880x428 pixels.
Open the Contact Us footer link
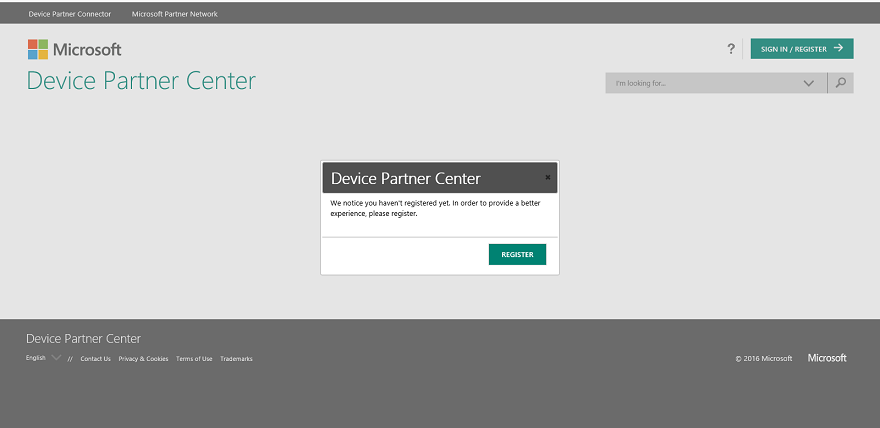[x=95, y=359]
